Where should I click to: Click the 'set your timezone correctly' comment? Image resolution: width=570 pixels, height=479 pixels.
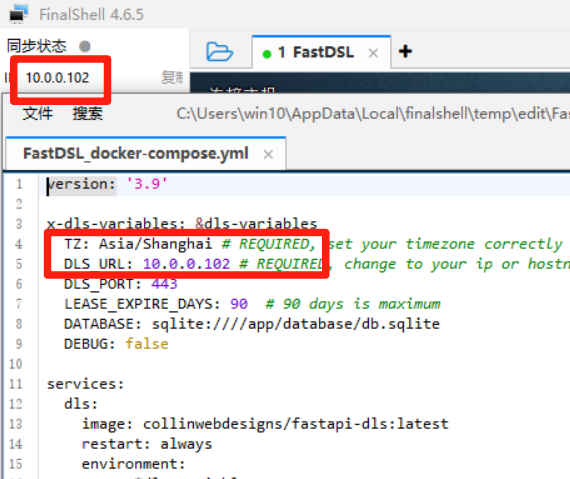(x=446, y=244)
